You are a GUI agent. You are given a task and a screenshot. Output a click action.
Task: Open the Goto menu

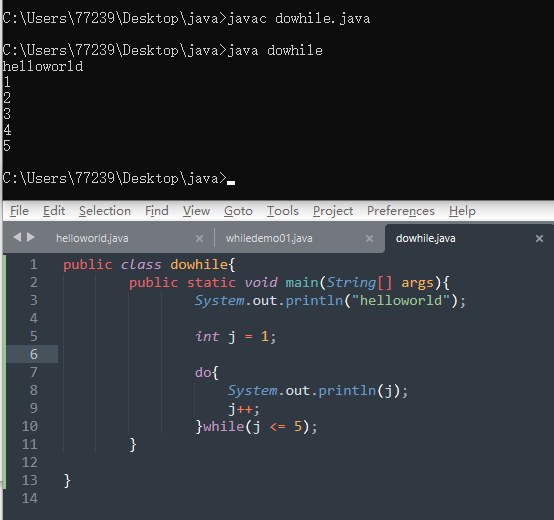click(238, 211)
